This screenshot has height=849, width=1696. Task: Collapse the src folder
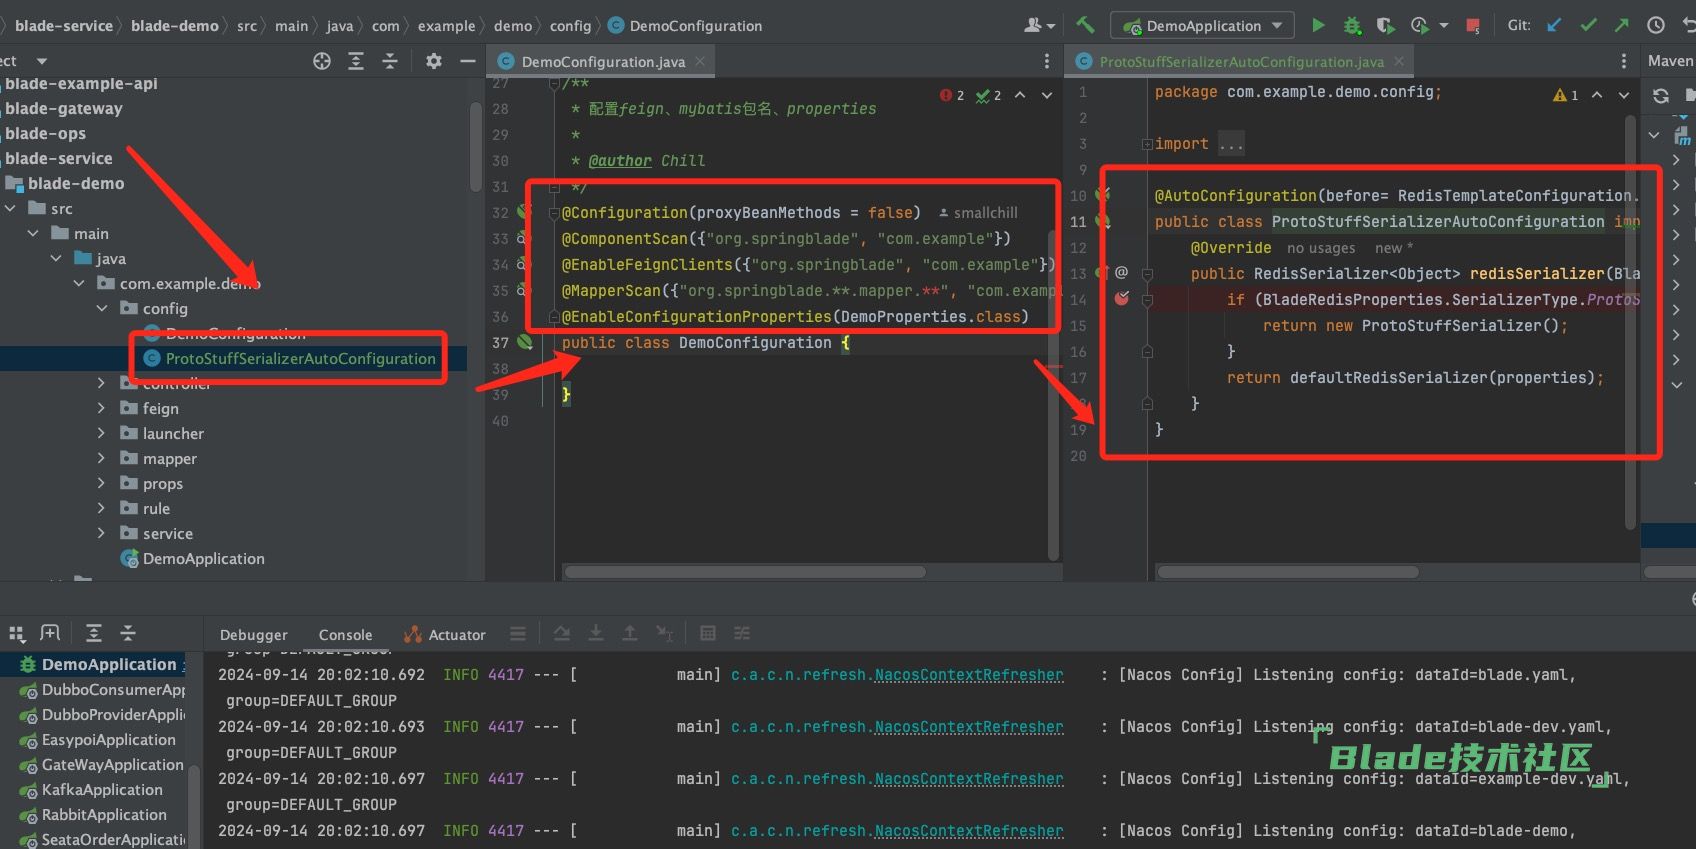click(x=11, y=208)
